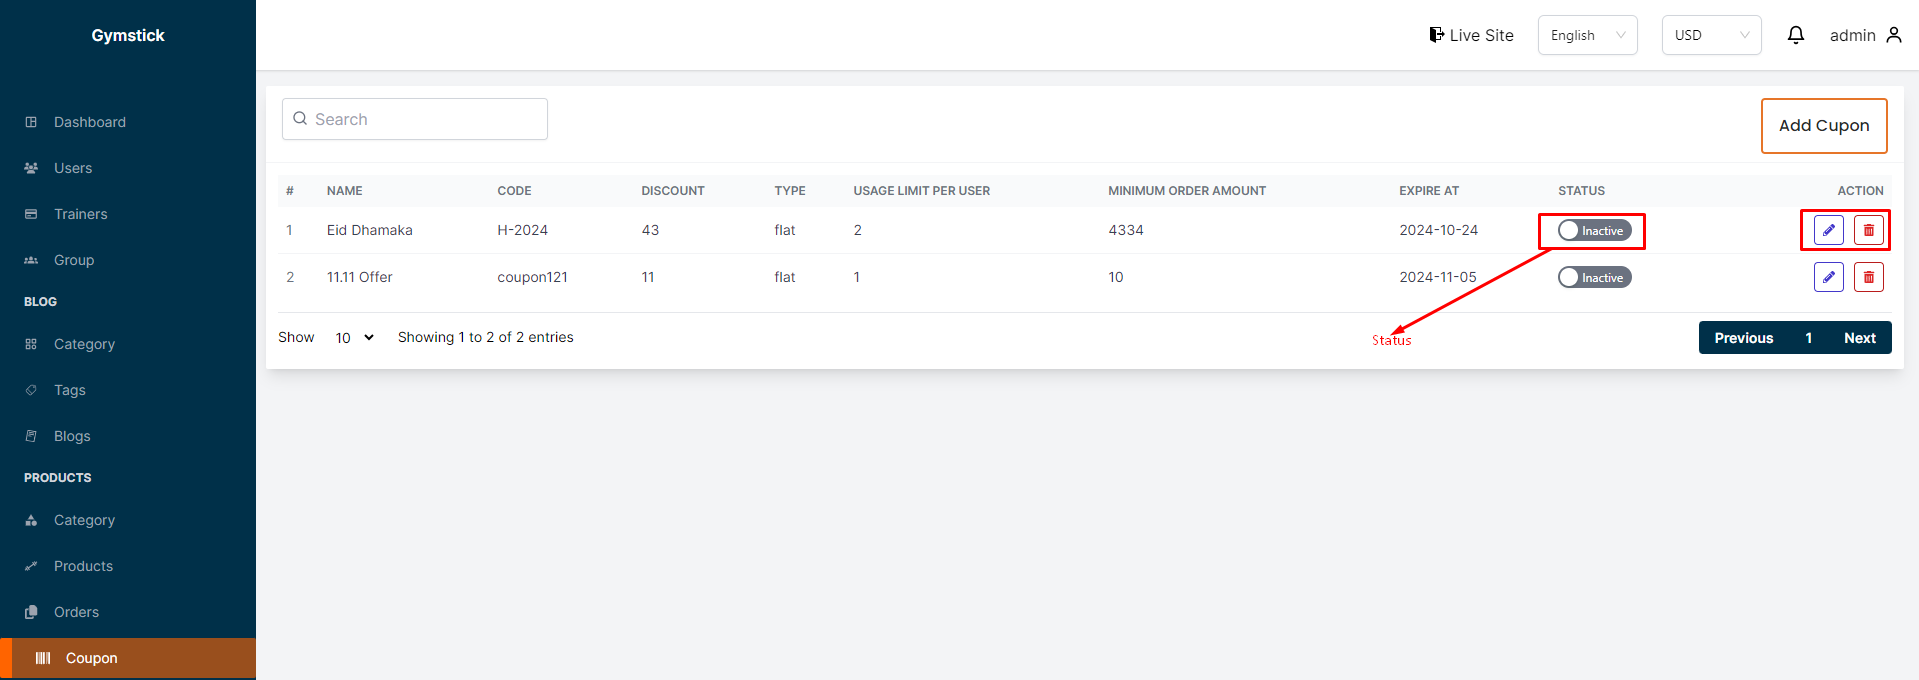Image resolution: width=1919 pixels, height=680 pixels.
Task: Activate the 11.11 Offer coupon status toggle
Action: coord(1594,277)
